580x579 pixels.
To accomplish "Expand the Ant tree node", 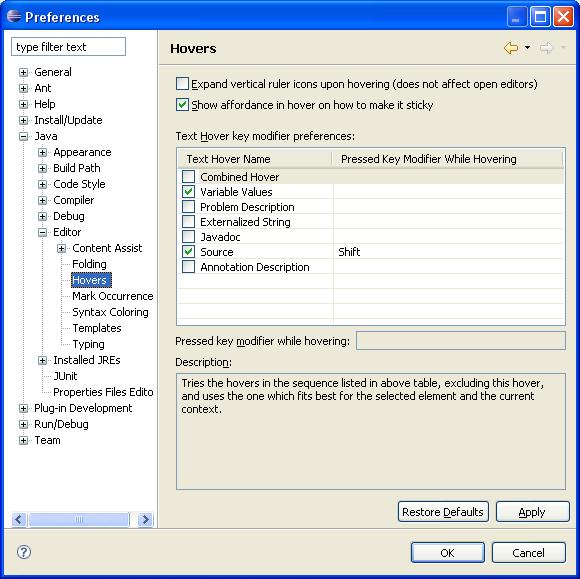I will [x=23, y=88].
